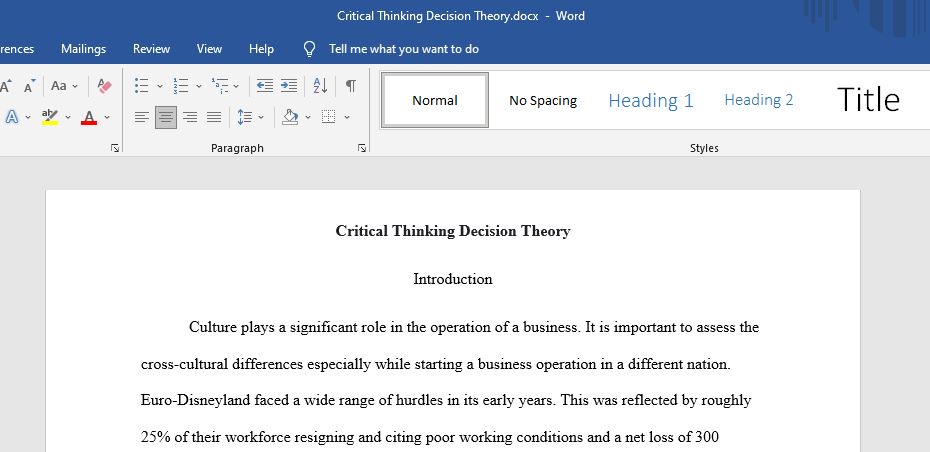The height and width of the screenshot is (452, 930).
Task: Open the References tab
Action: pyautogui.click(x=17, y=49)
